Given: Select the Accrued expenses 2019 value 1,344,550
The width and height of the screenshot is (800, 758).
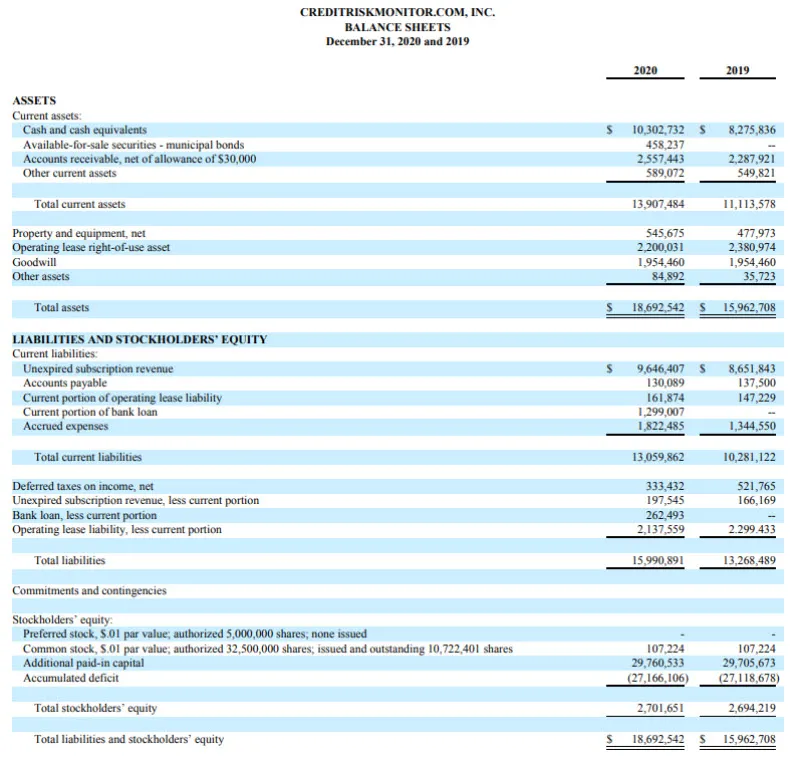Looking at the screenshot, I should [x=752, y=426].
